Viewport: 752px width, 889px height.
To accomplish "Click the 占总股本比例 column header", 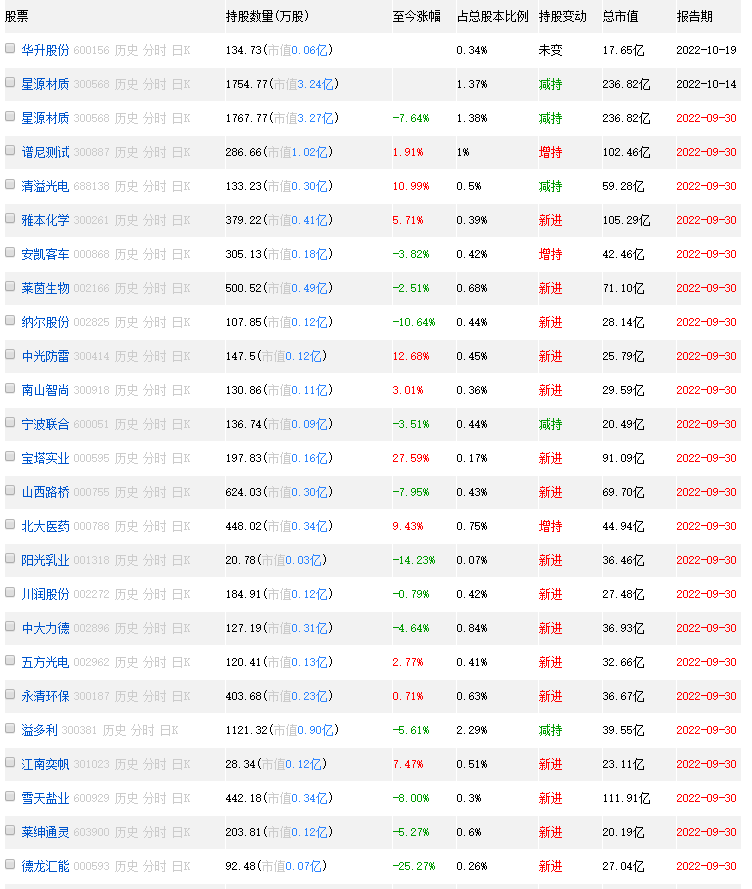I will coord(492,16).
